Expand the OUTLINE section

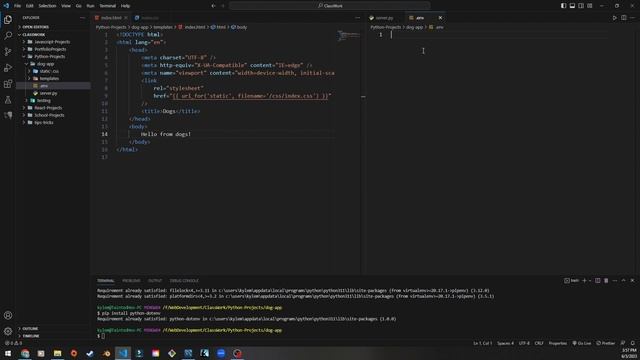click(x=30, y=329)
